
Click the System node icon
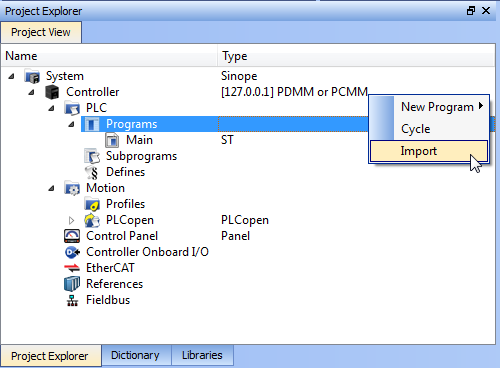click(32, 76)
